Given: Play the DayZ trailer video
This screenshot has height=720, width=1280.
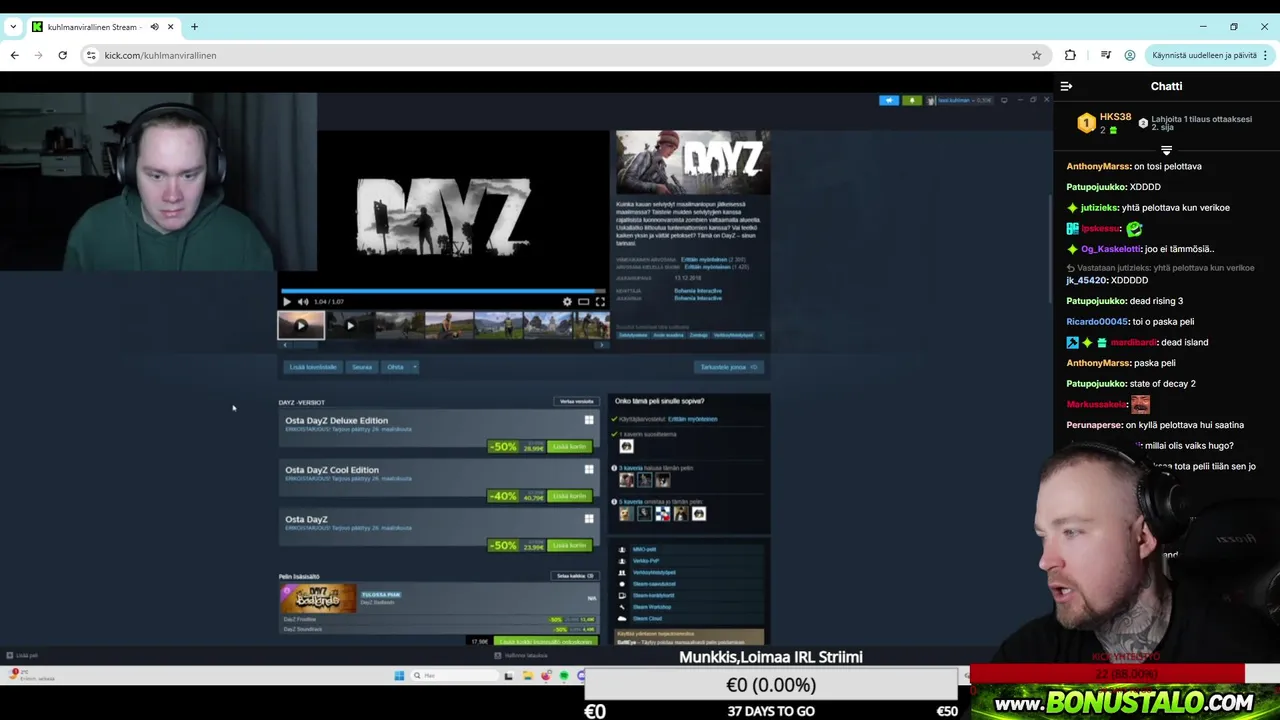Looking at the screenshot, I should (287, 301).
